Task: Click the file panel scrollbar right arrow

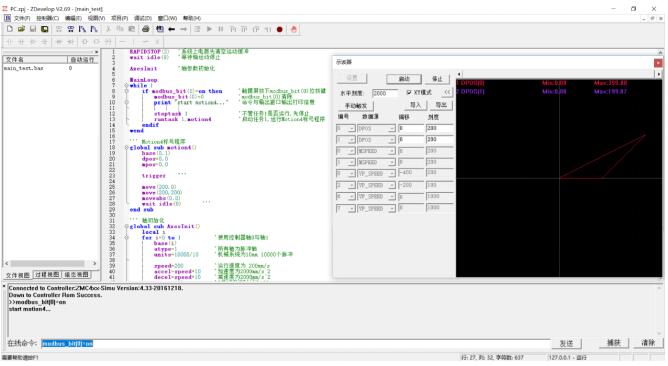Action: click(x=95, y=263)
